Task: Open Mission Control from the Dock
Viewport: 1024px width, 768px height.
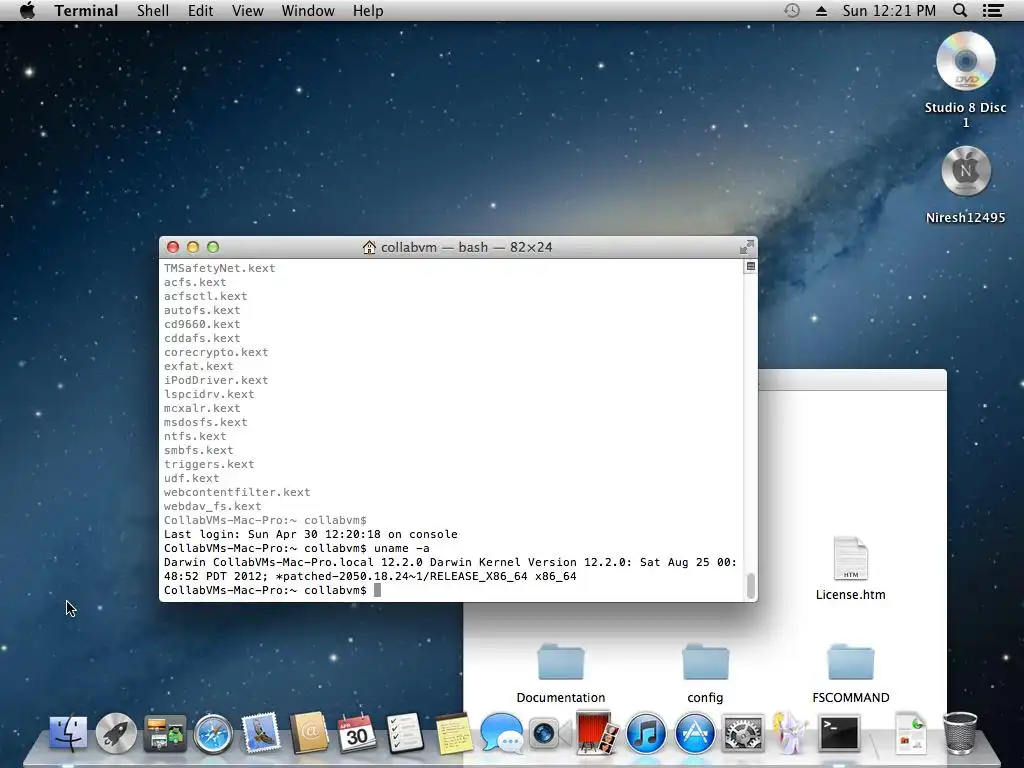Action: (165, 733)
